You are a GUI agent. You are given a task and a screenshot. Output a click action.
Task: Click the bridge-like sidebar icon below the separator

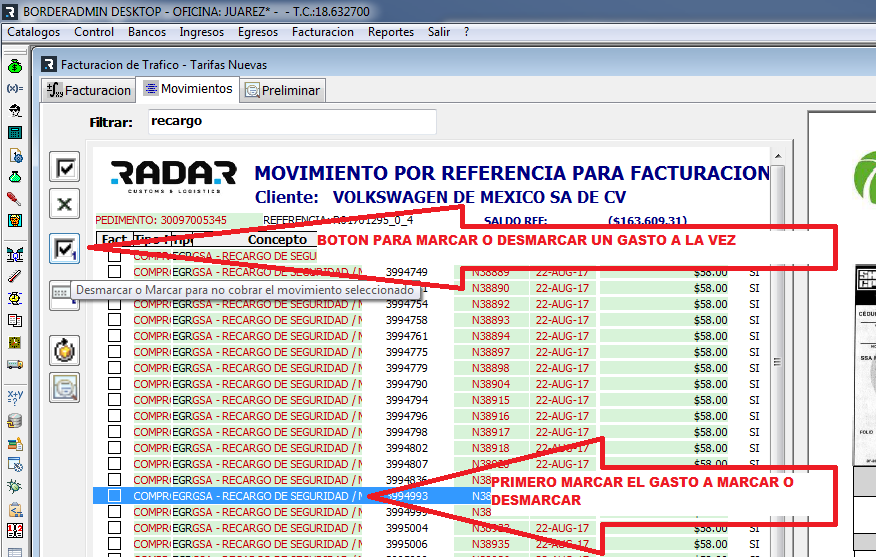pyautogui.click(x=15, y=254)
